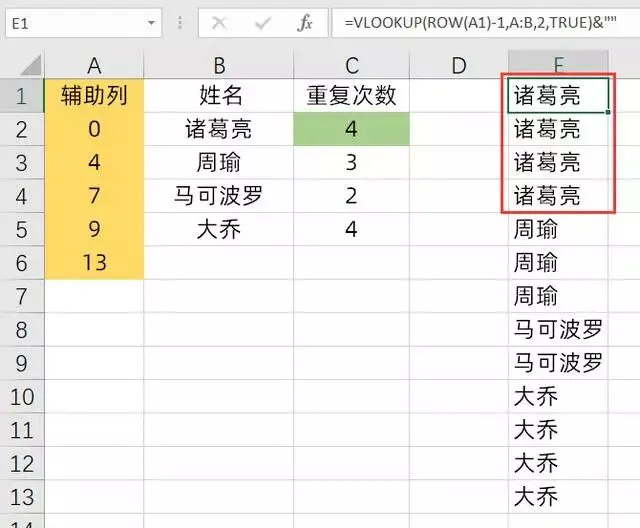Click the Name Box showing E1
The height and width of the screenshot is (528, 640).
[83, 23]
